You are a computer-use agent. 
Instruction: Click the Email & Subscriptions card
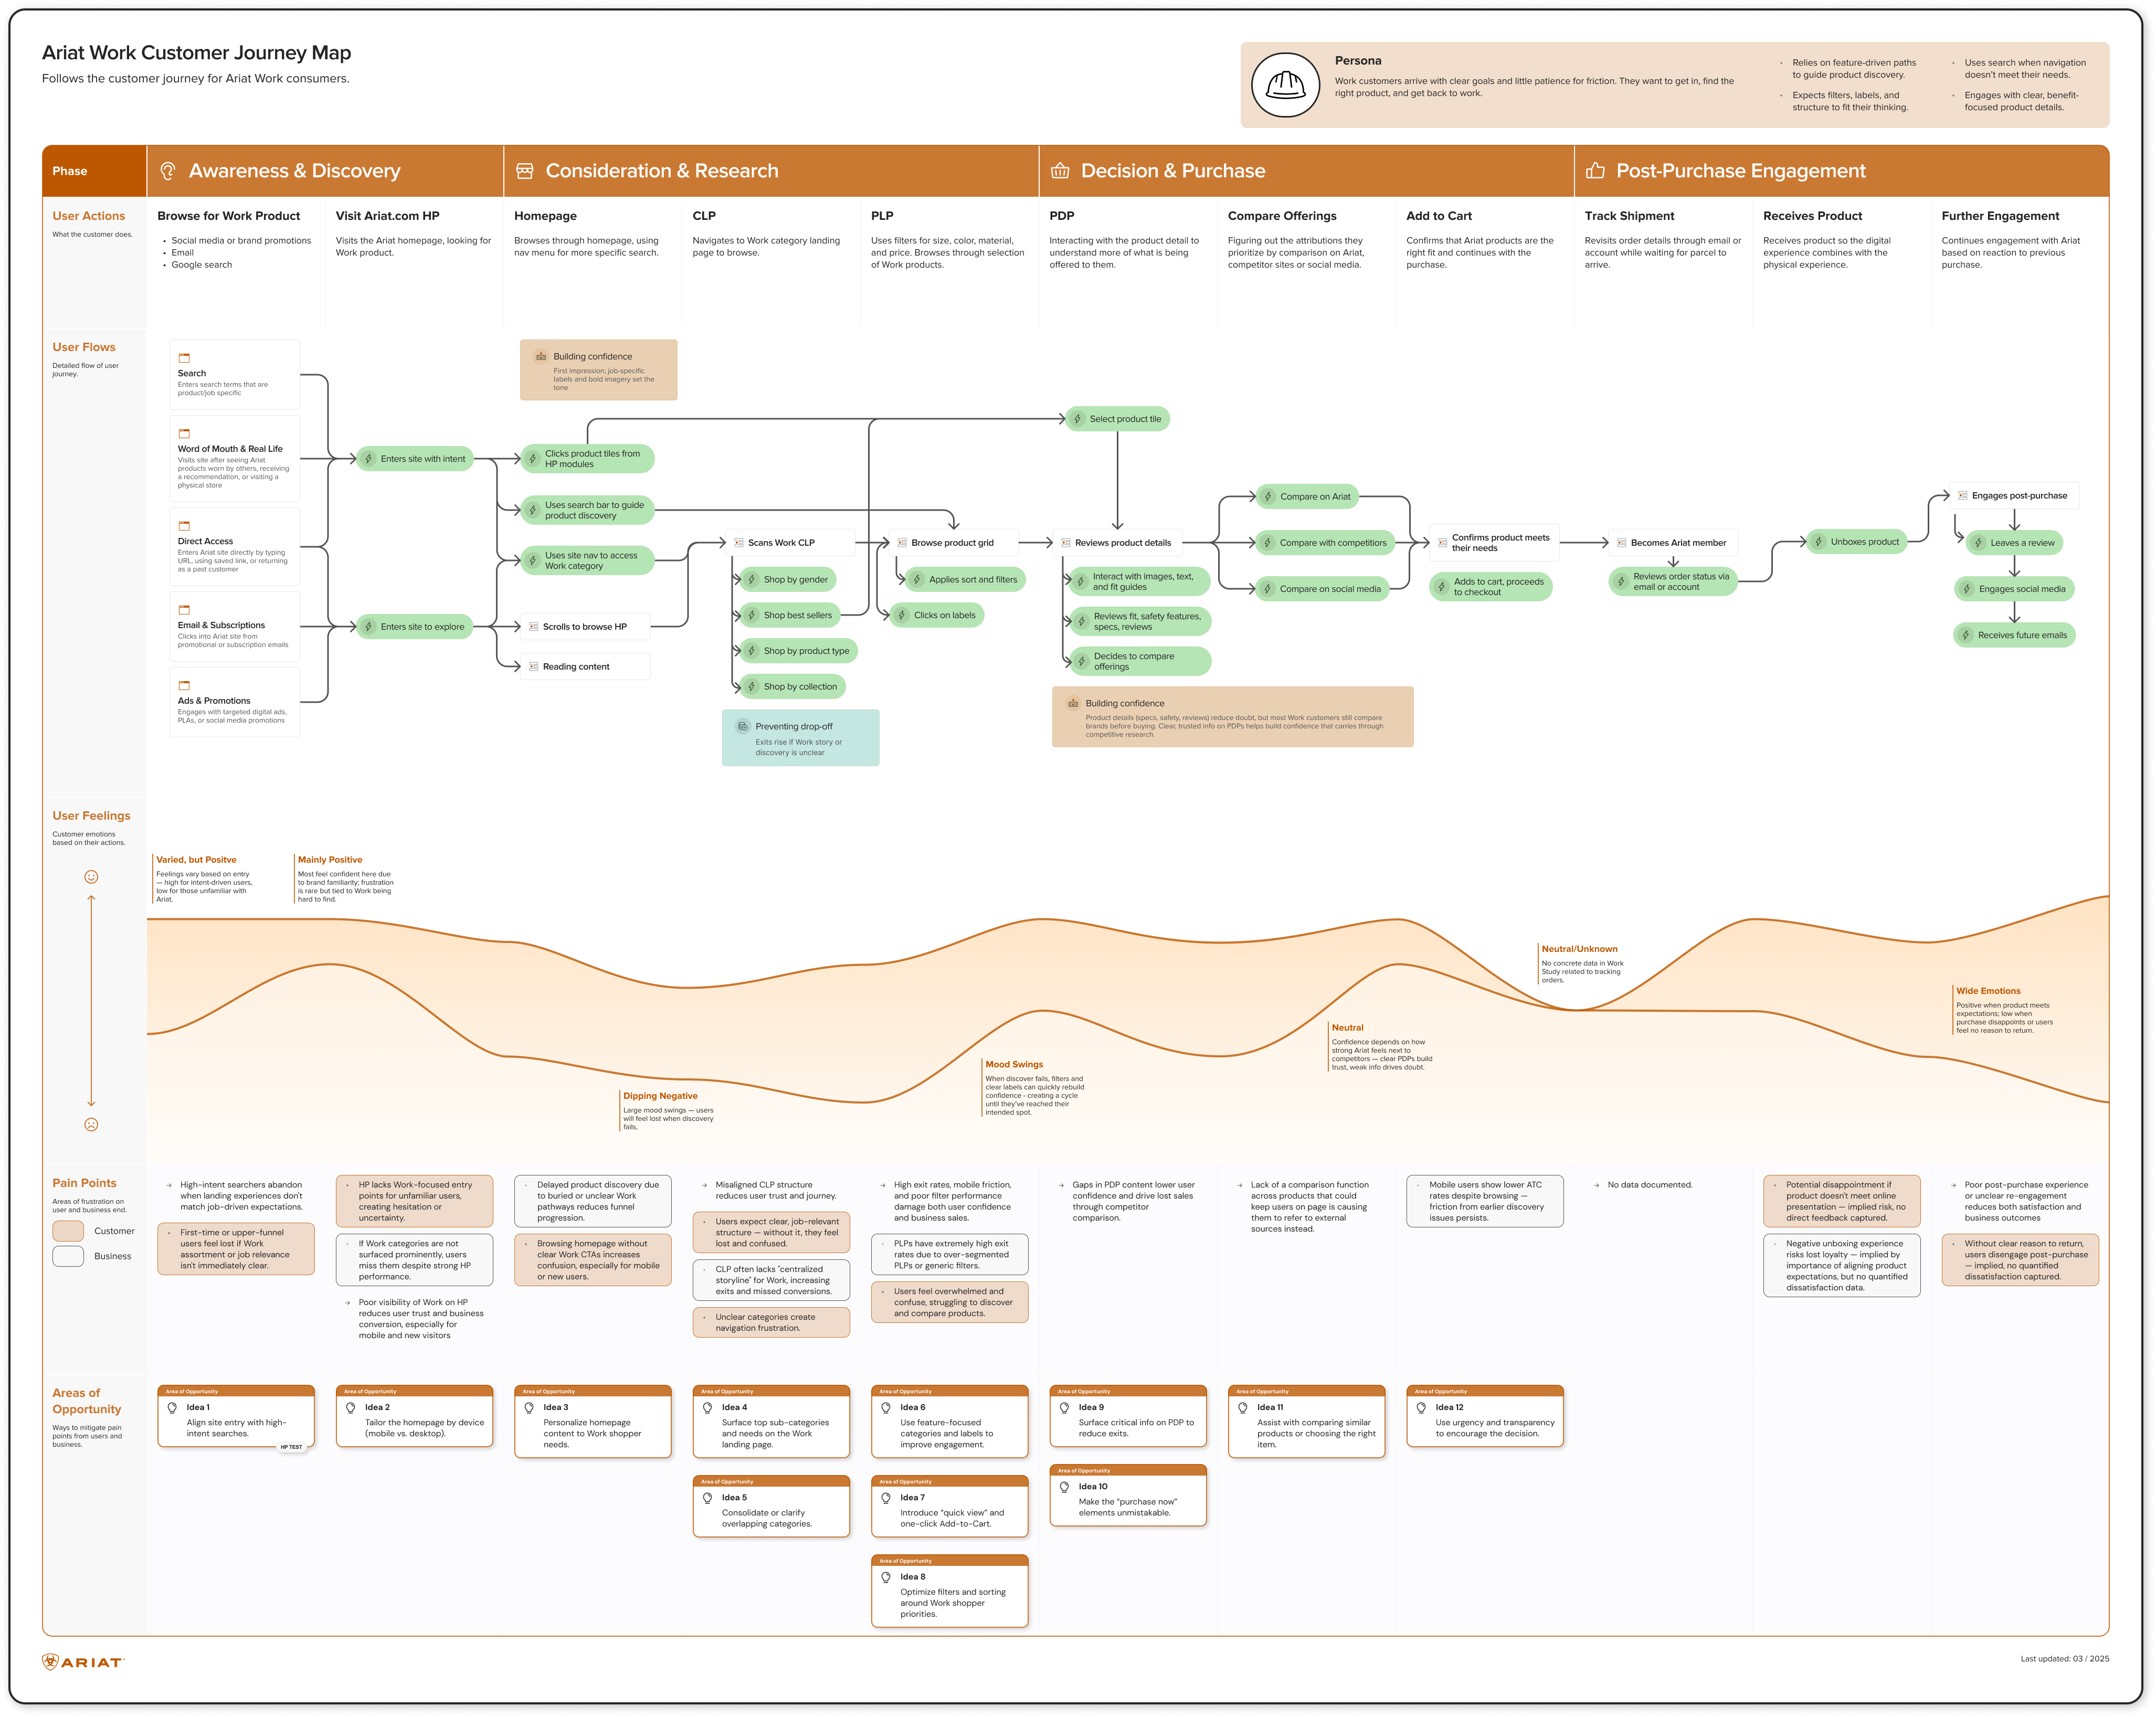235,627
